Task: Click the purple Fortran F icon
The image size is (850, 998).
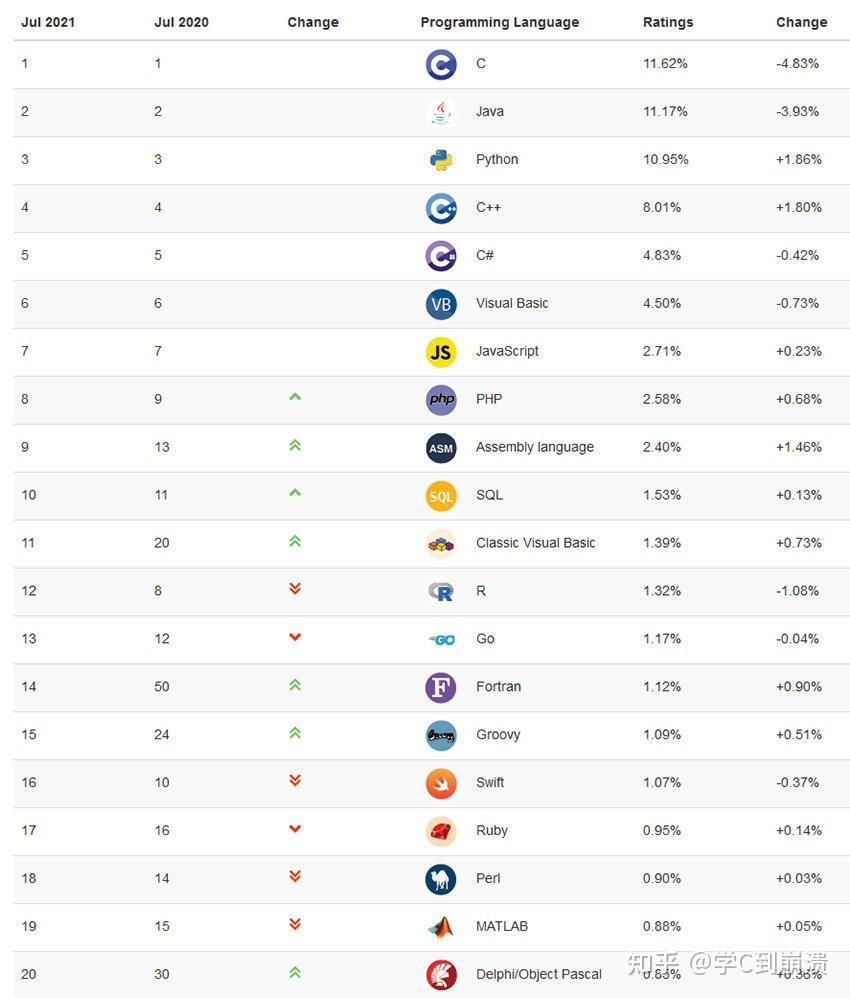Action: (x=441, y=687)
